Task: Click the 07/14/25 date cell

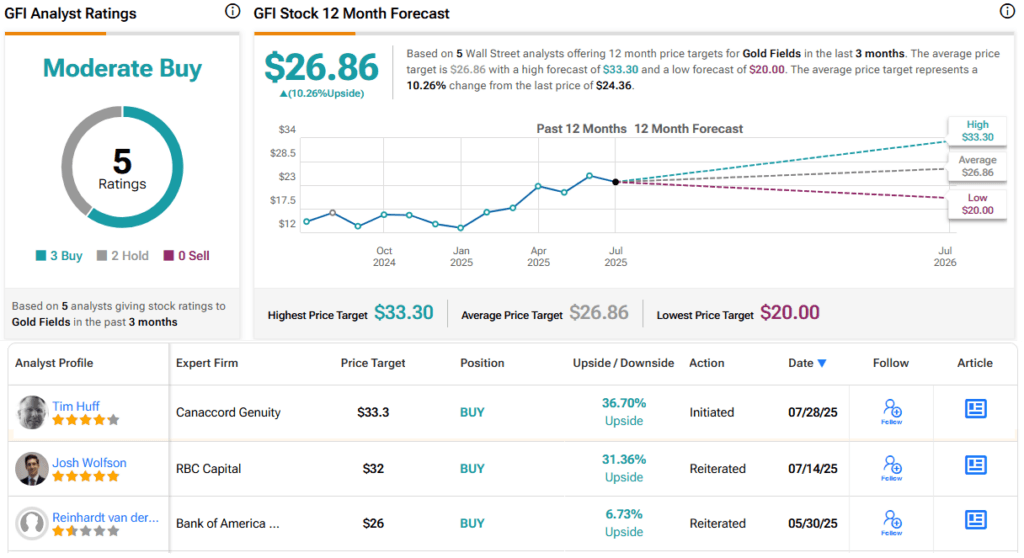Action: point(812,468)
